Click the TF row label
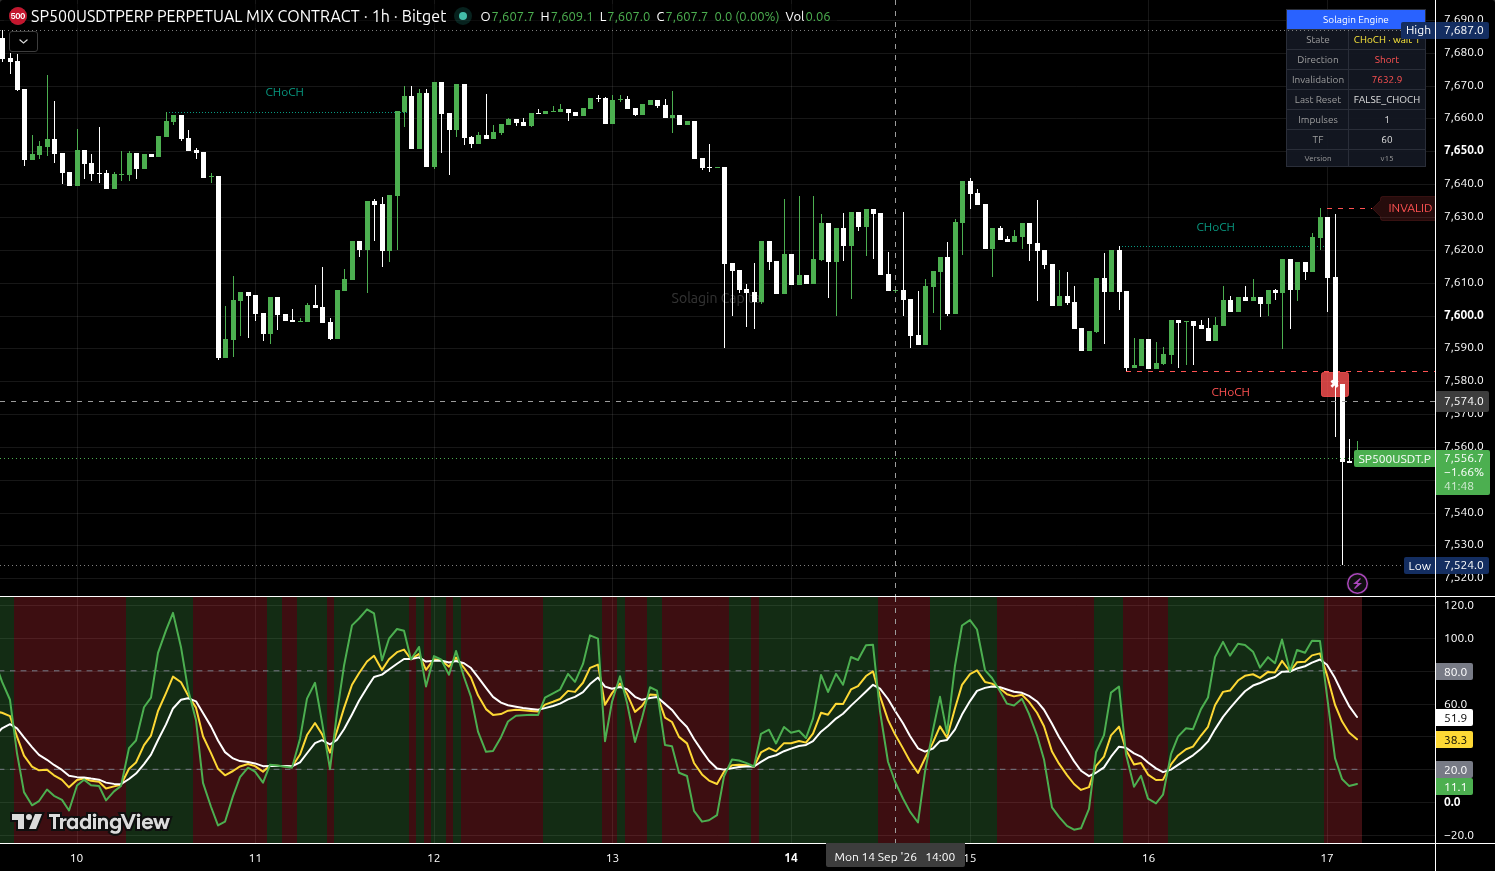The image size is (1495, 871). point(1318,140)
